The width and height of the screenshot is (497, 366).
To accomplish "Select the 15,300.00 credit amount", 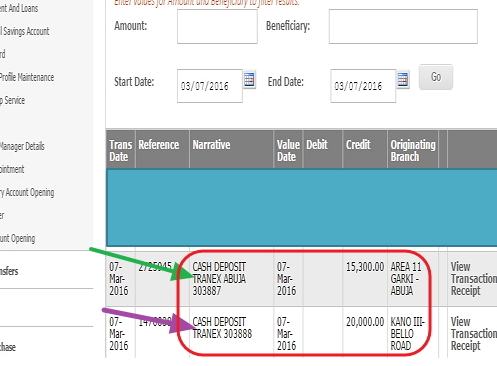I will [x=365, y=267].
